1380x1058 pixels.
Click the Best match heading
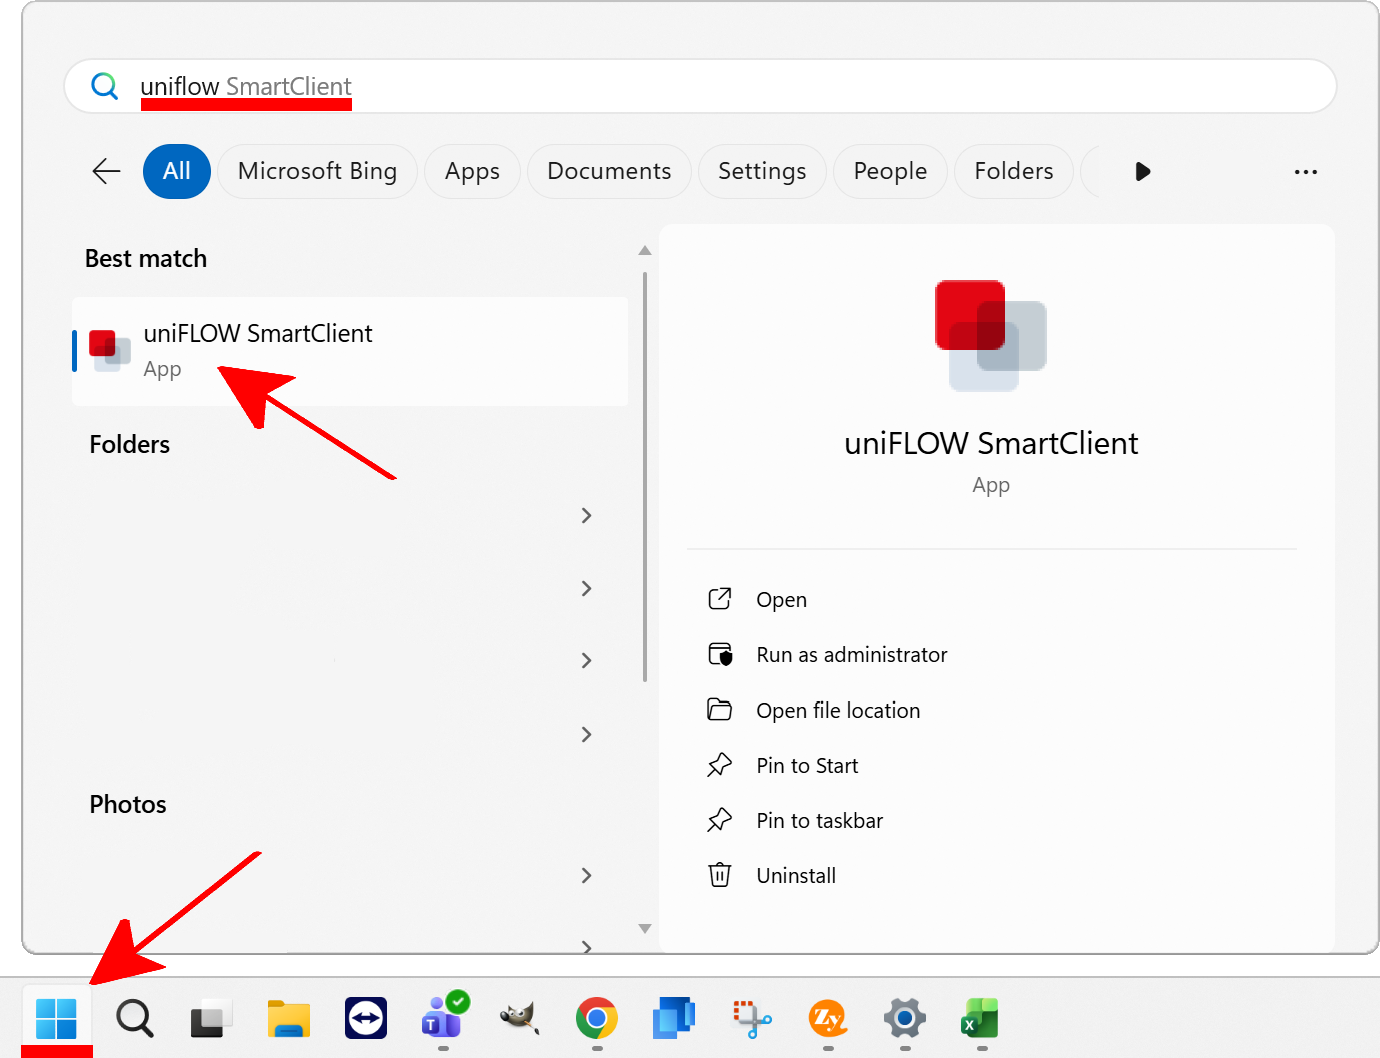point(146,258)
